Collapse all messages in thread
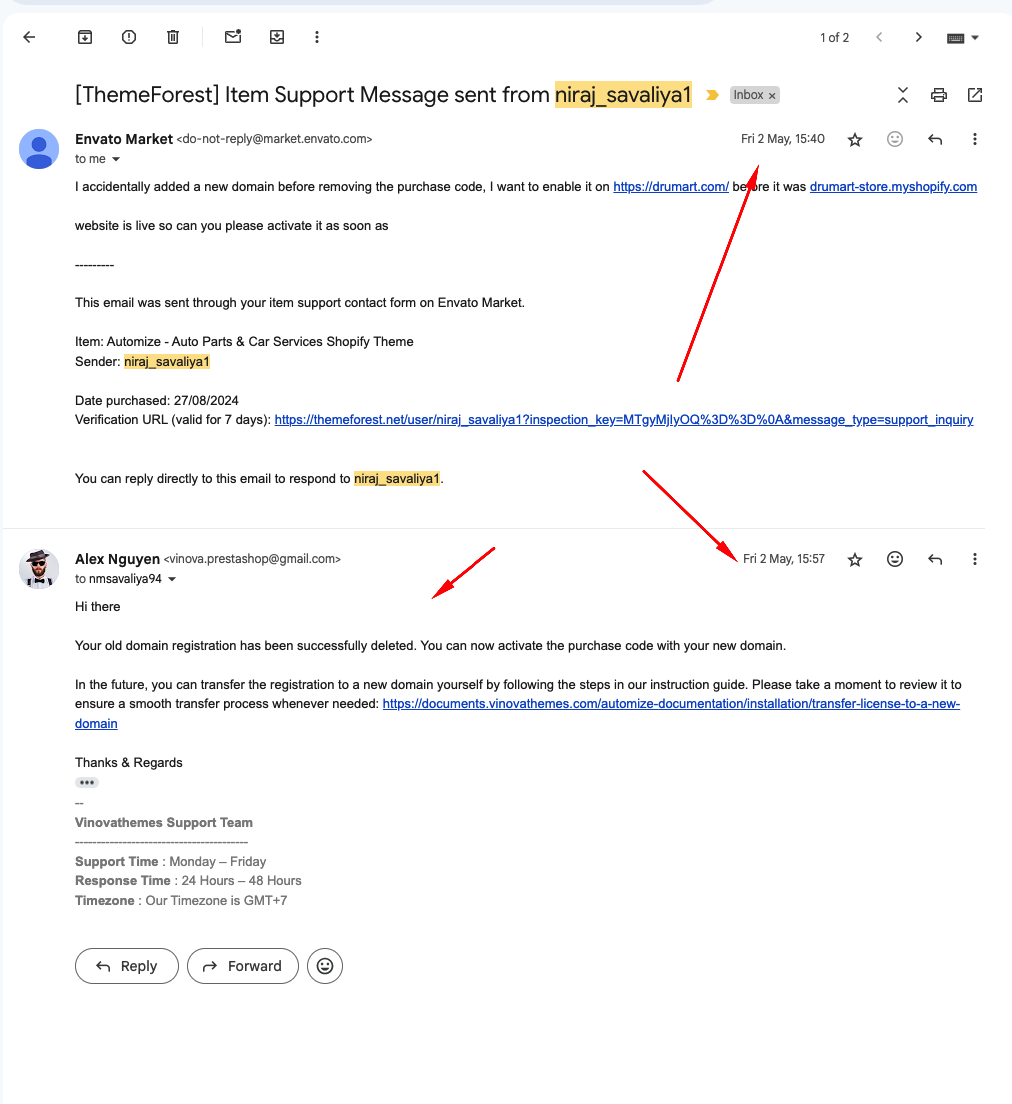 pos(903,95)
